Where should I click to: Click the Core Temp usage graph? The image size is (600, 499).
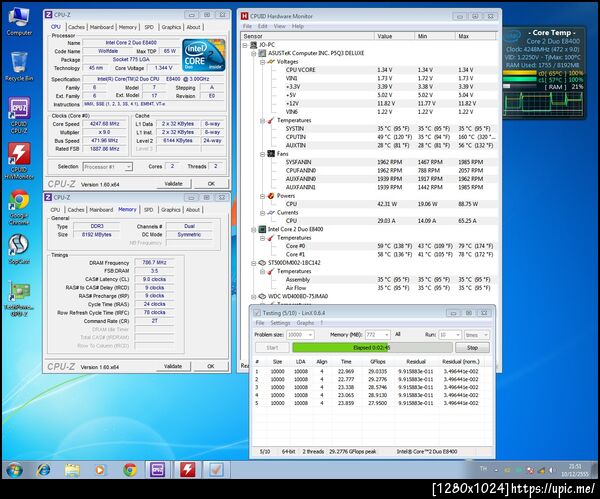[x=543, y=103]
